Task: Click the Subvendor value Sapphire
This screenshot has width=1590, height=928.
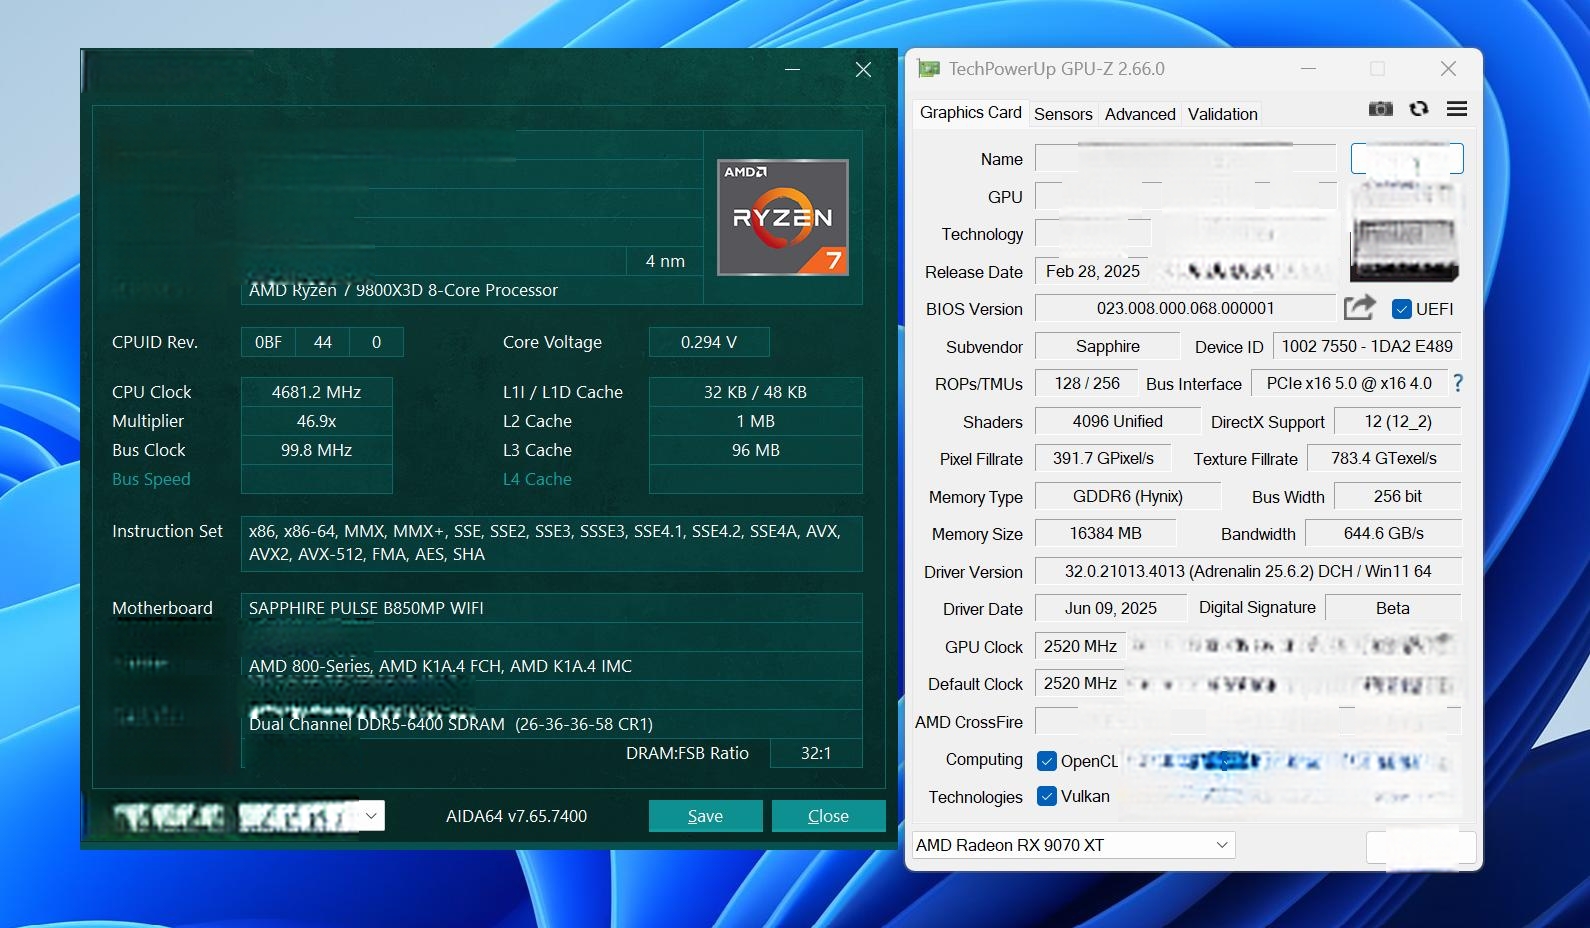Action: point(1108,346)
